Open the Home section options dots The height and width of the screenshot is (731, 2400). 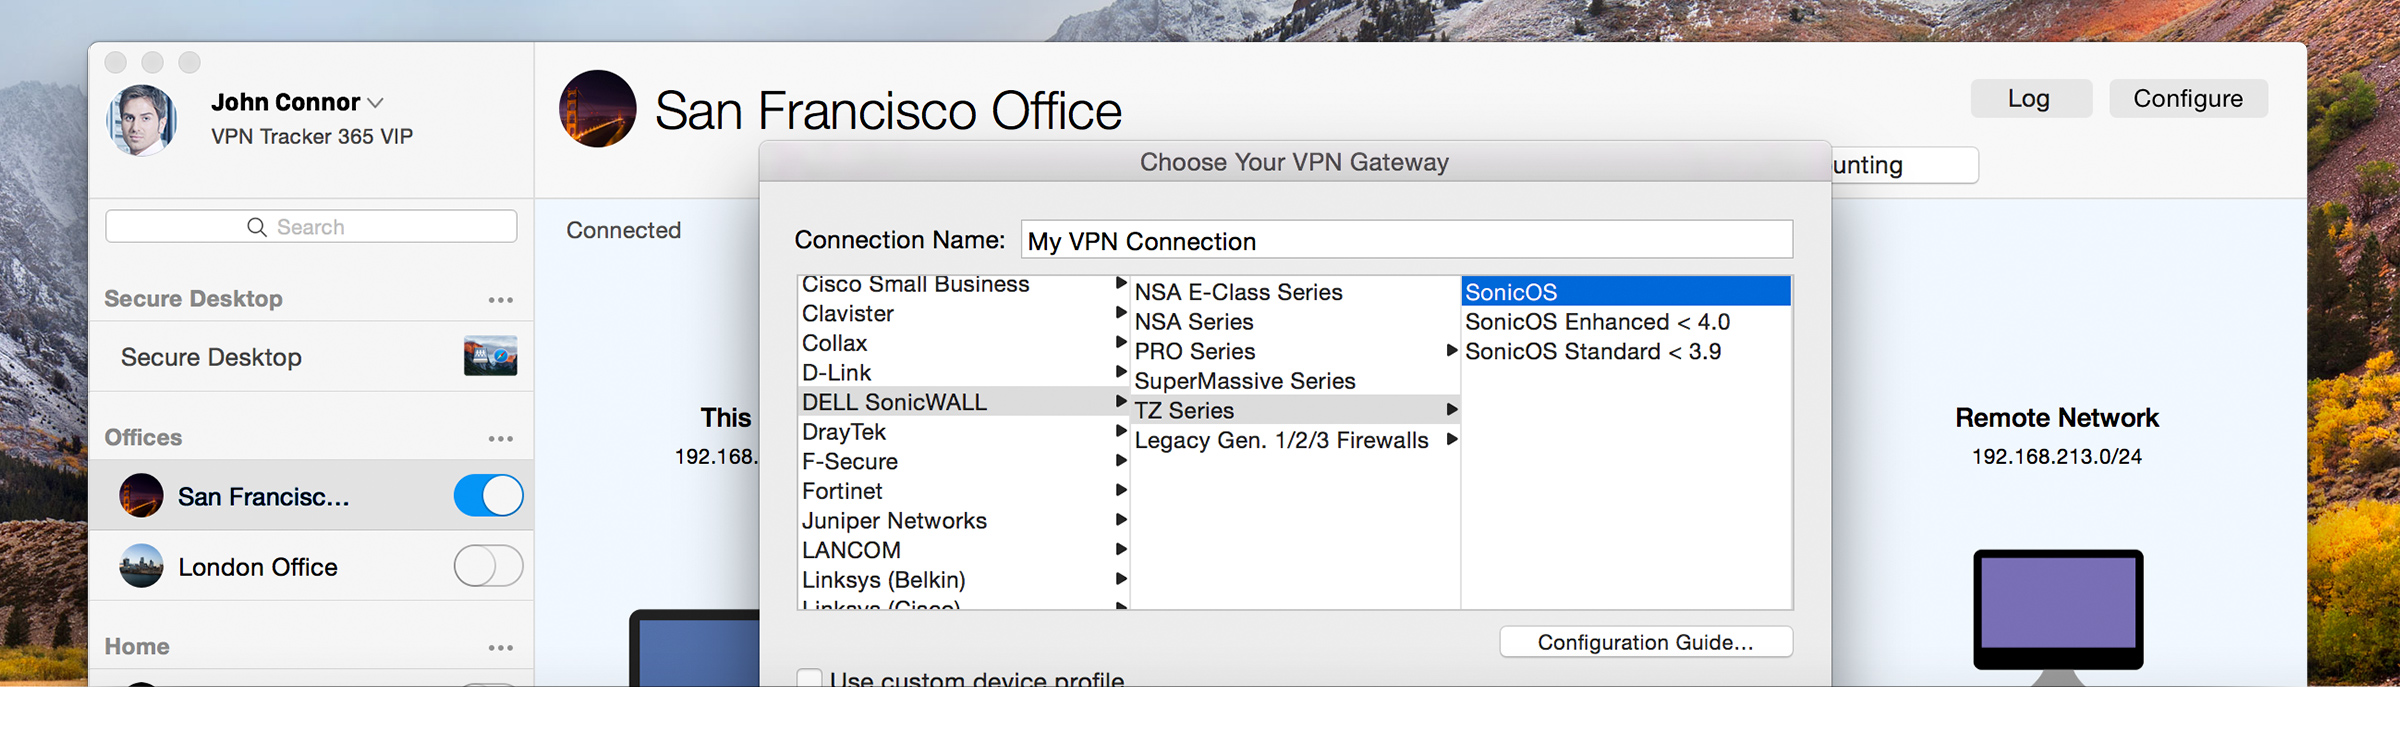(500, 647)
